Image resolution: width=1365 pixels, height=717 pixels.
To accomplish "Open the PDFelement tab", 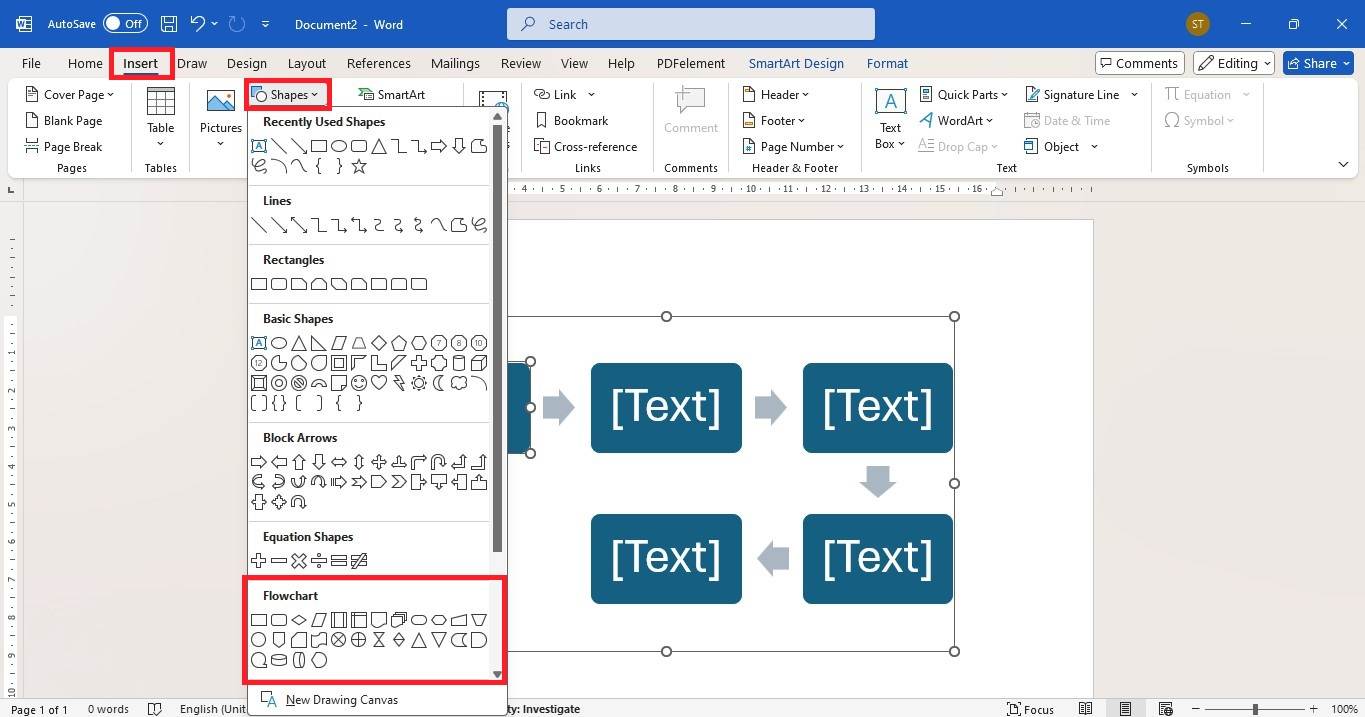I will click(x=691, y=63).
